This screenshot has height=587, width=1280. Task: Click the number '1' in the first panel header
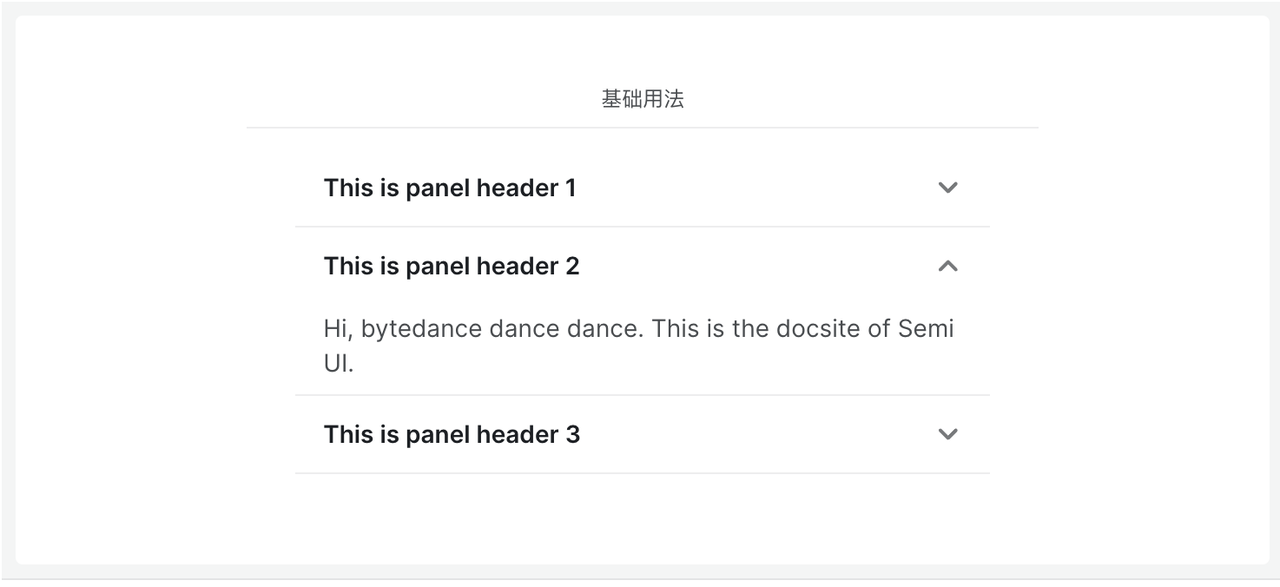tap(570, 188)
